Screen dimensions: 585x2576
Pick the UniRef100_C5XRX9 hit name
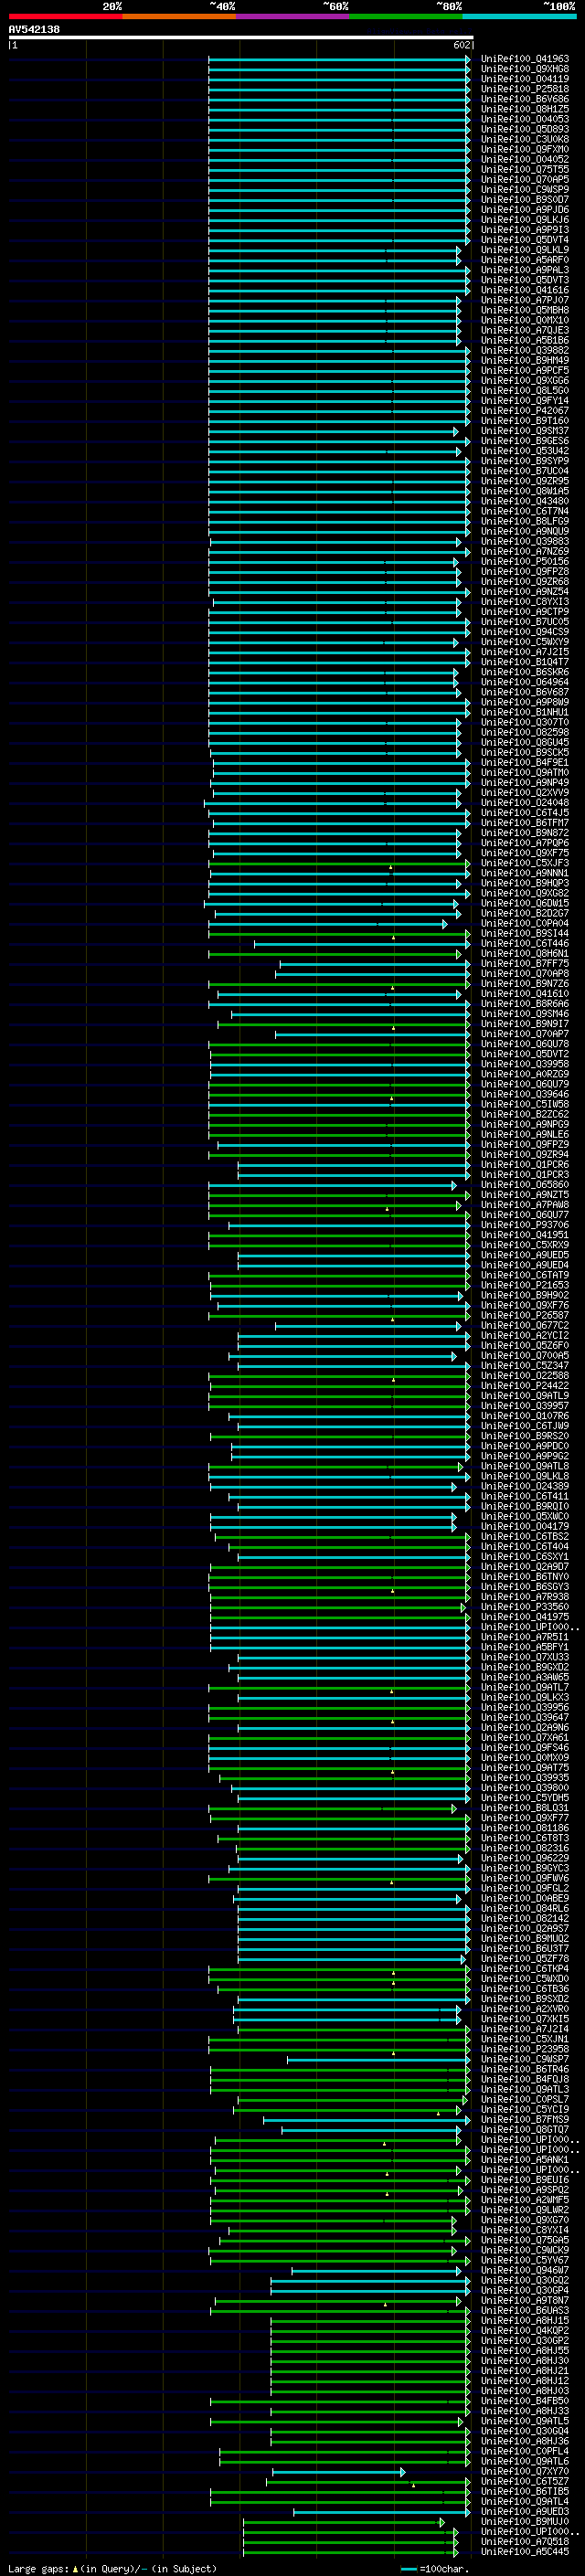coord(525,1245)
